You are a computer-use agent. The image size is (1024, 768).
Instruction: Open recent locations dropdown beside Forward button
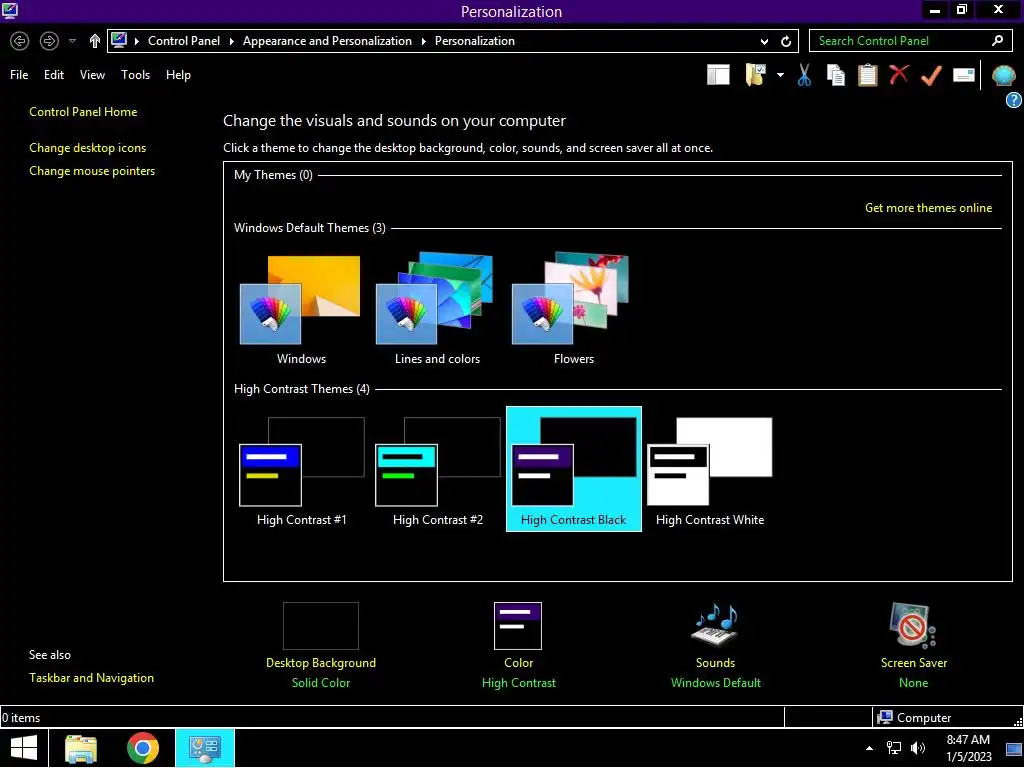click(72, 41)
